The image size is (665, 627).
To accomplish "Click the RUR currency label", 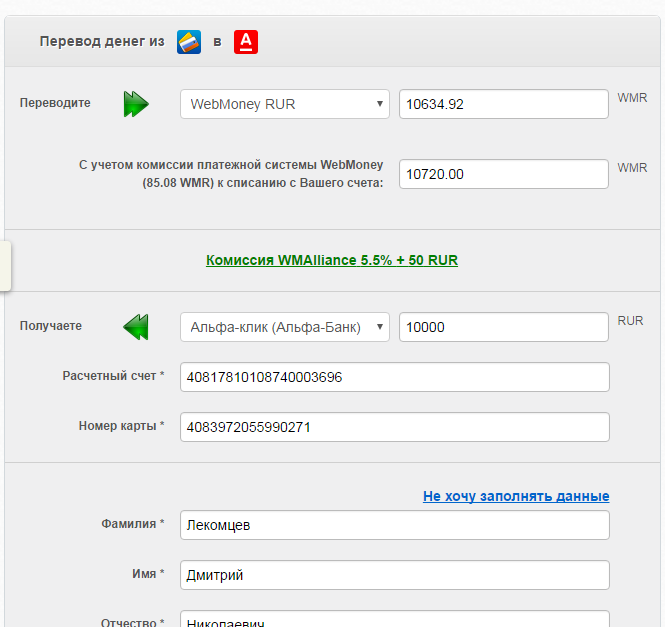I will 630,321.
